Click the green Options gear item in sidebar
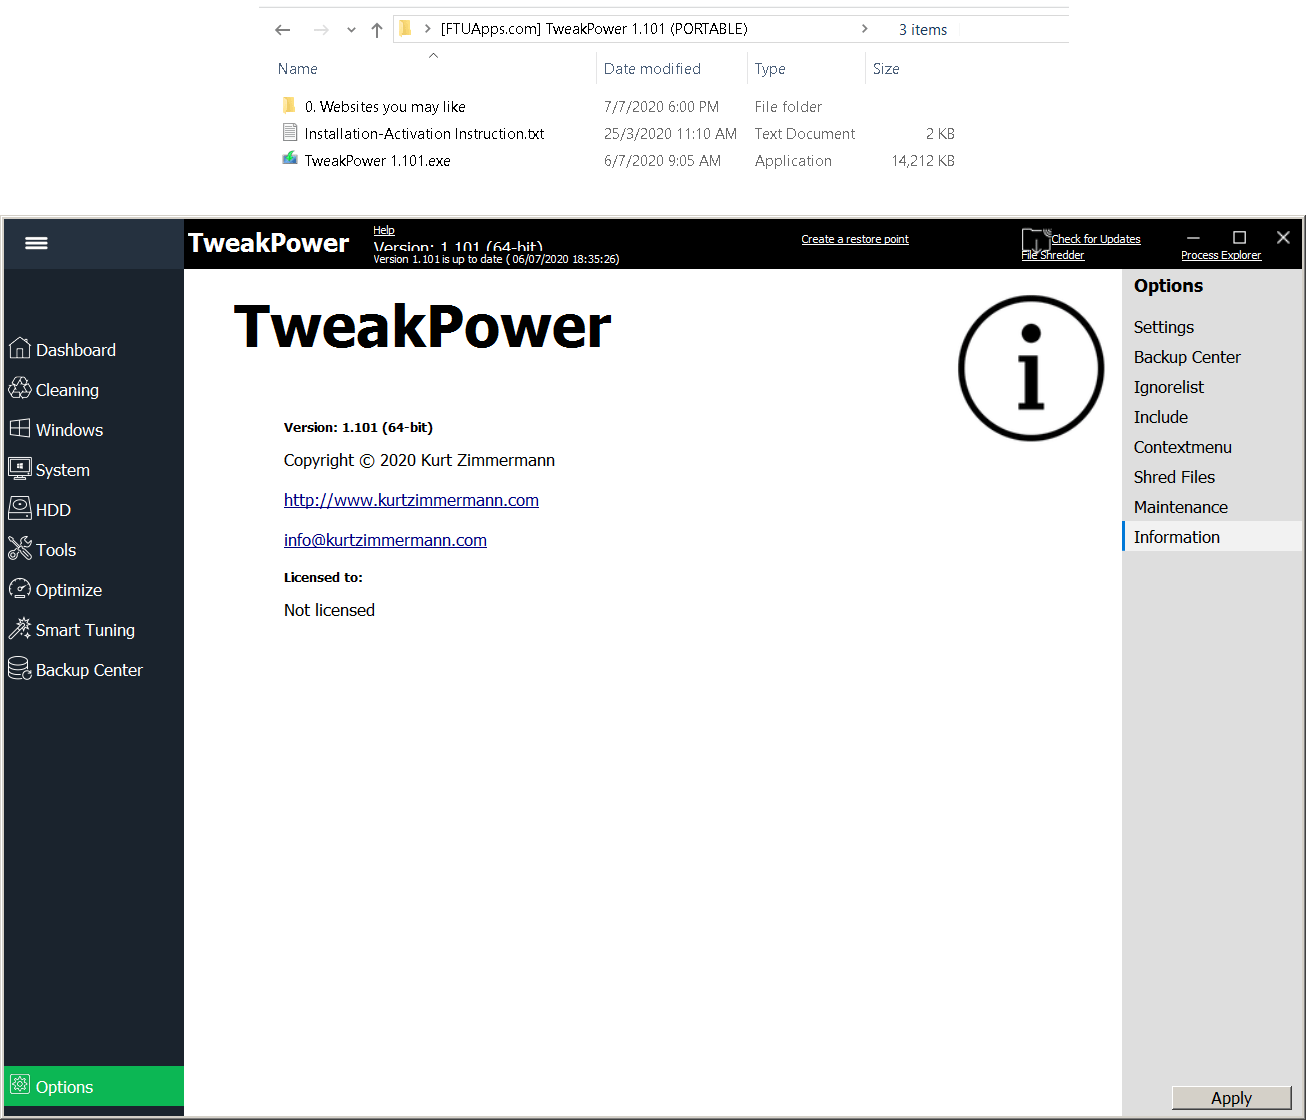Image resolution: width=1306 pixels, height=1120 pixels. [x=94, y=1086]
